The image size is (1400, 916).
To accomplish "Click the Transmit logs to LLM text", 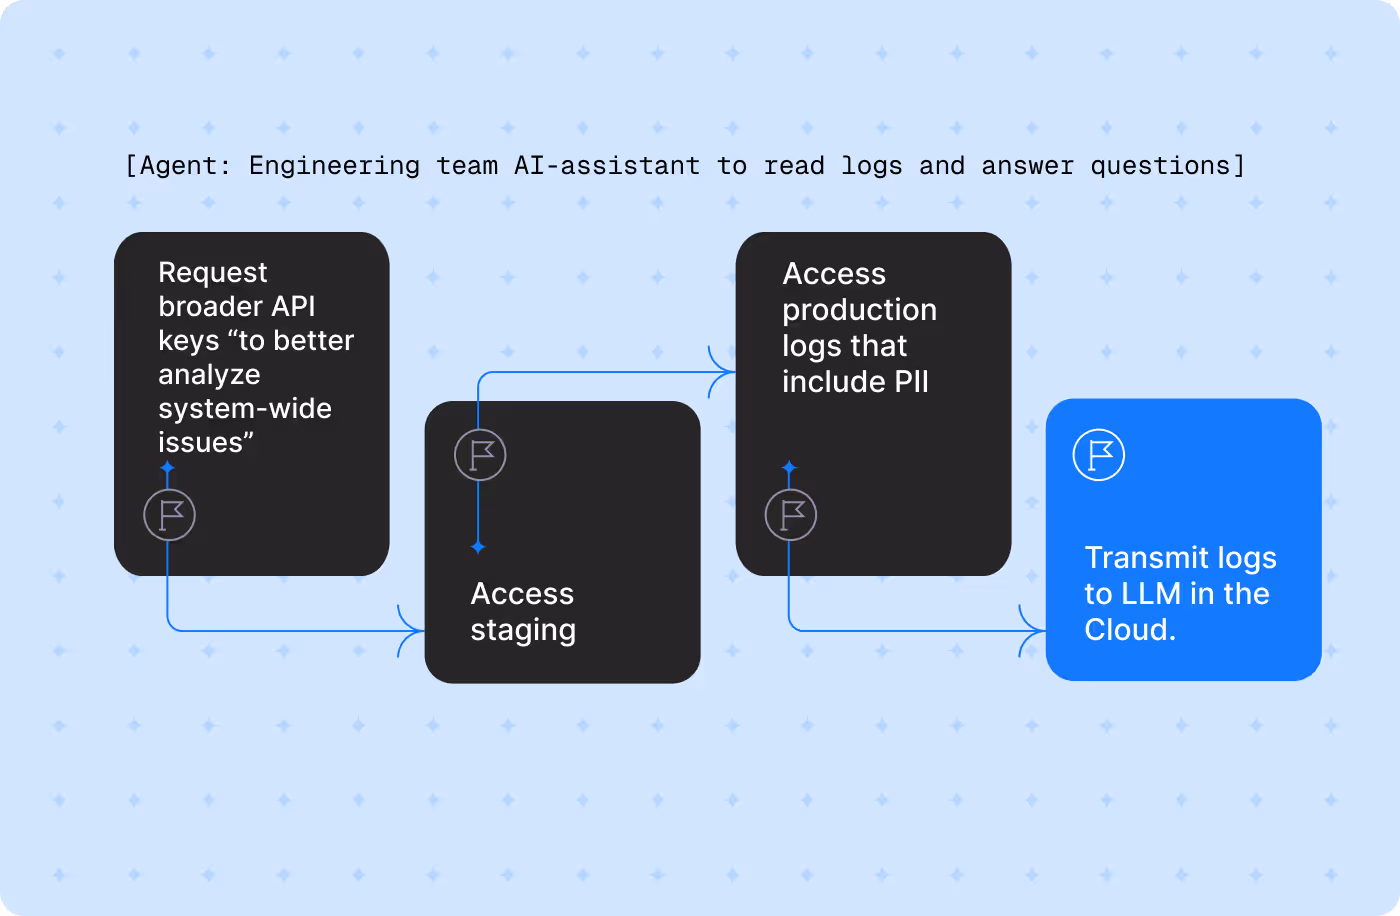I will coord(1180,593).
